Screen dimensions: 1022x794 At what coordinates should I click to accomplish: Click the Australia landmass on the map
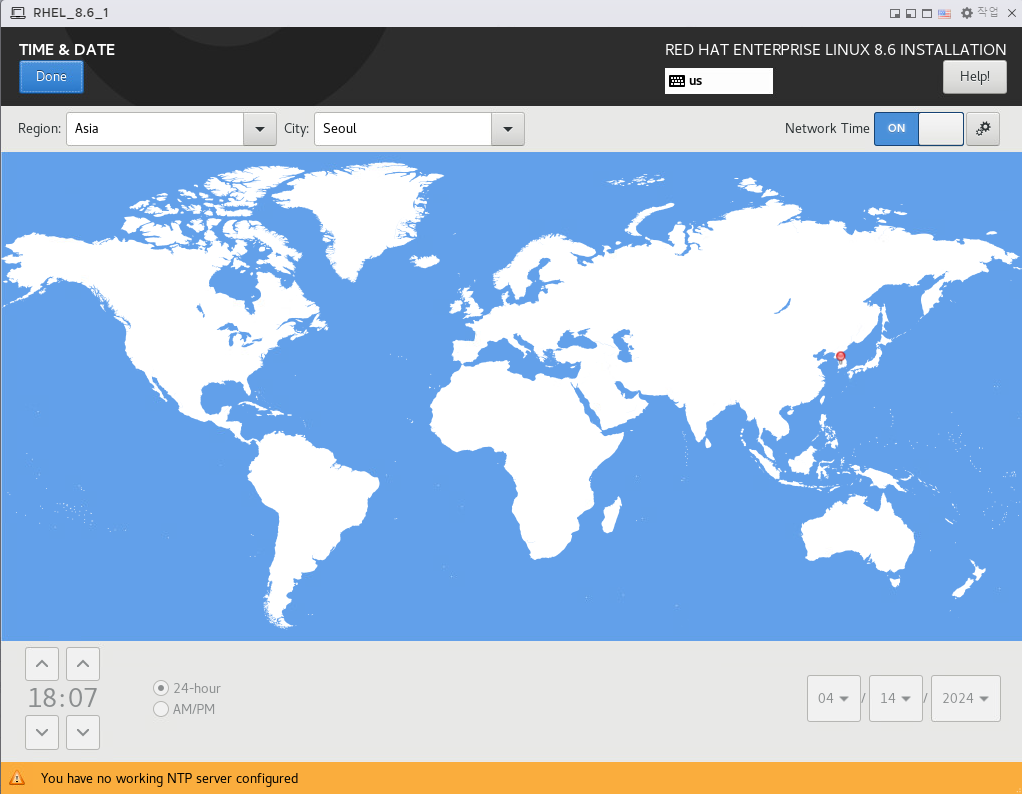pos(857,535)
